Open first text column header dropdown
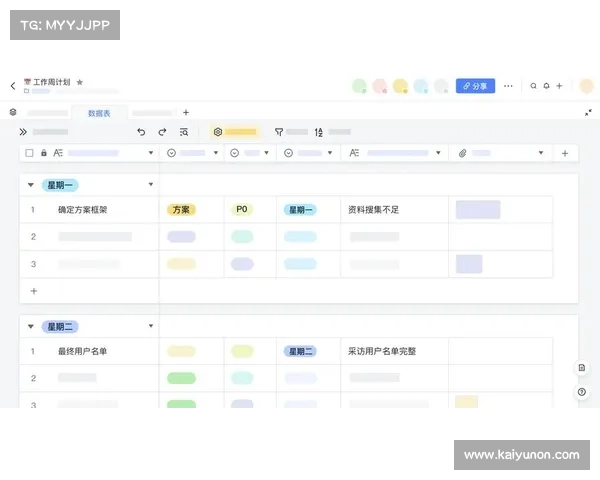This screenshot has height=480, width=600. click(151, 153)
